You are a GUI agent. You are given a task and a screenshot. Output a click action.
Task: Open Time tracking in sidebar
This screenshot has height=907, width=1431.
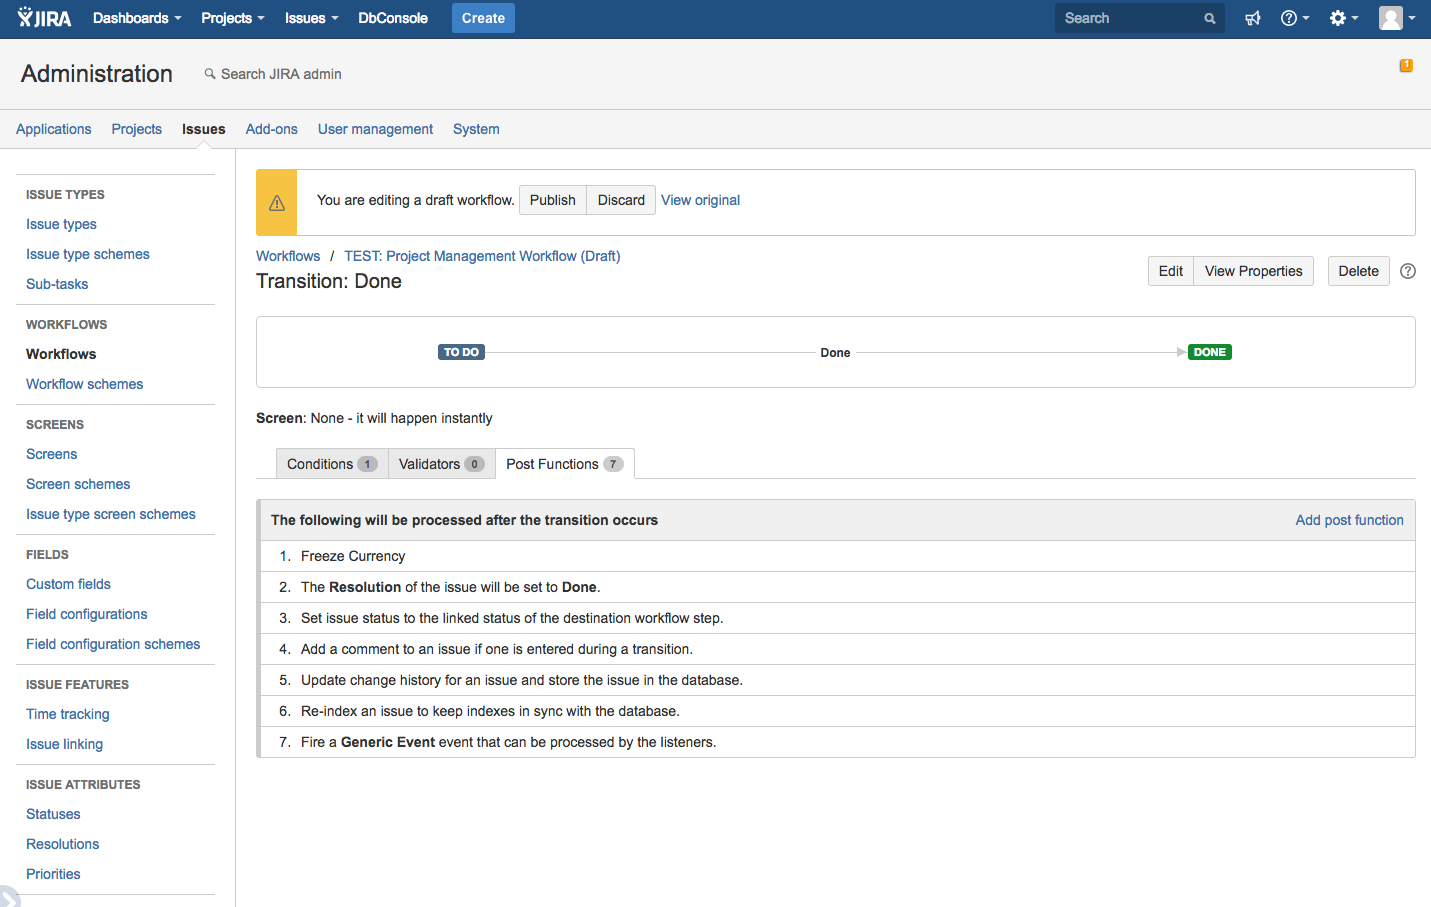tap(68, 714)
